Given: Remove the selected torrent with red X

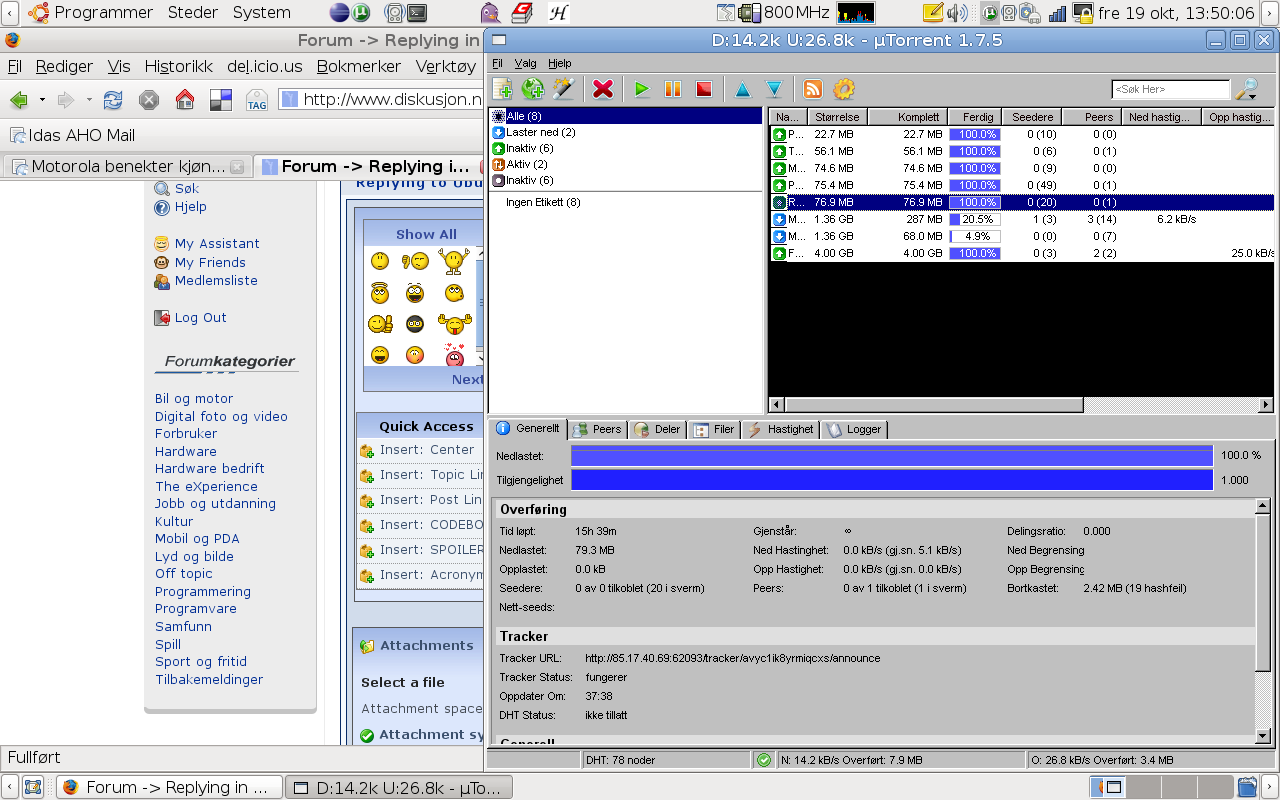Looking at the screenshot, I should pos(602,89).
